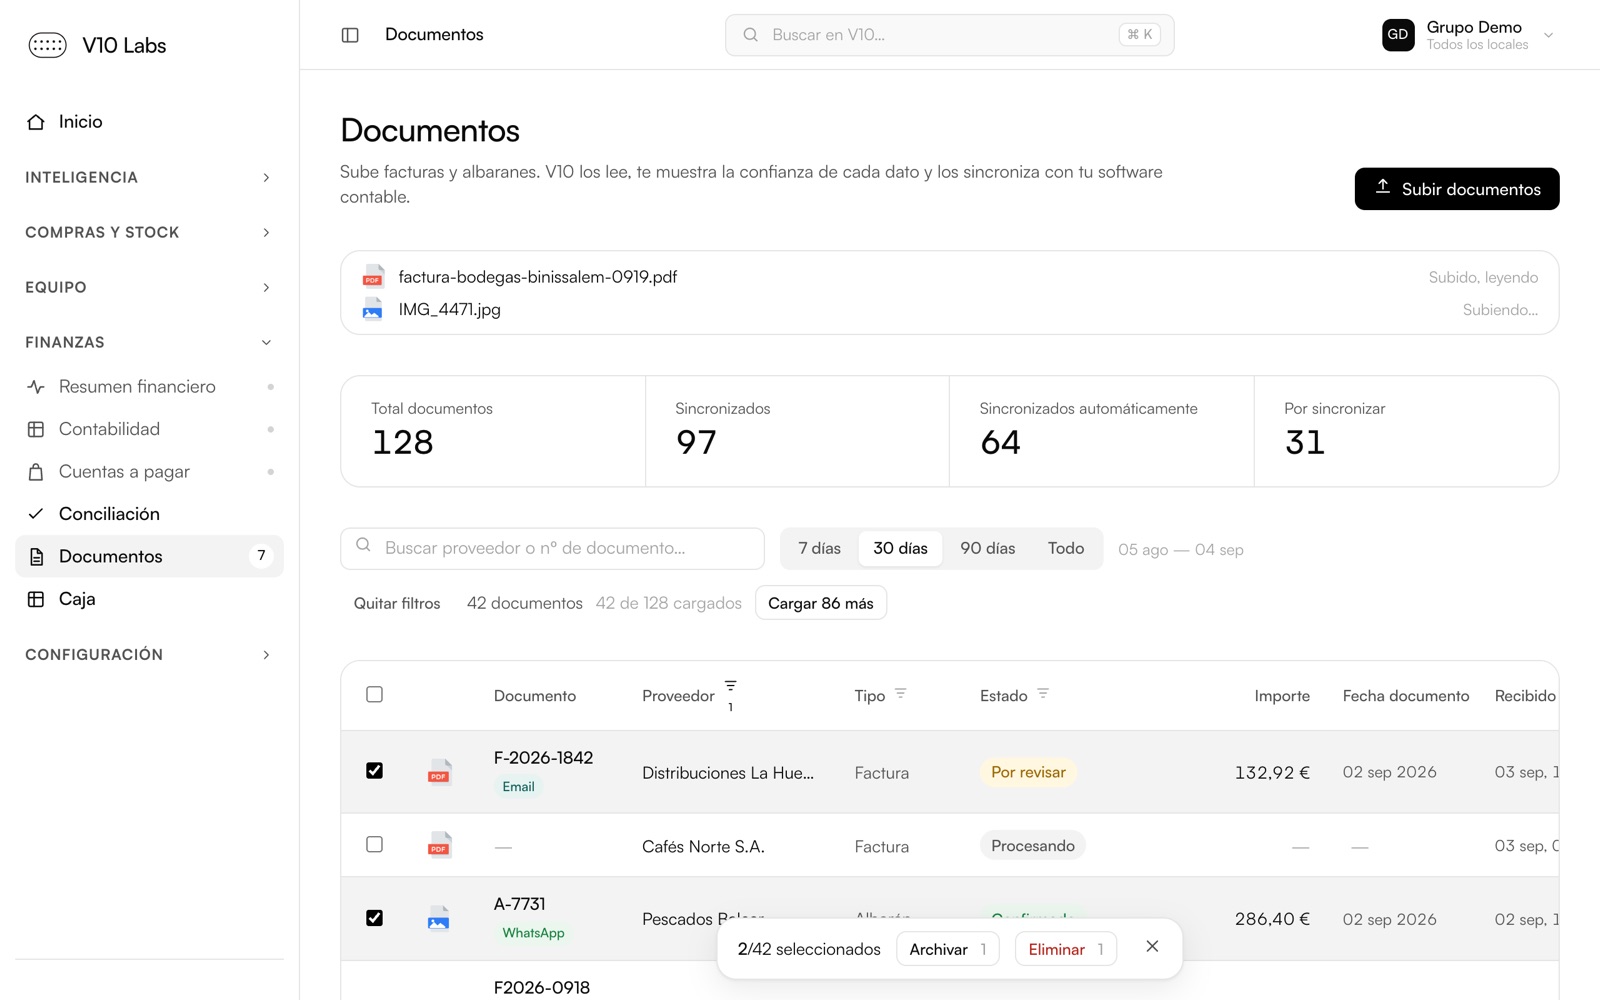This screenshot has height=1000, width=1600.
Task: Uncheck the A-7731 row checkbox
Action: pos(374,918)
